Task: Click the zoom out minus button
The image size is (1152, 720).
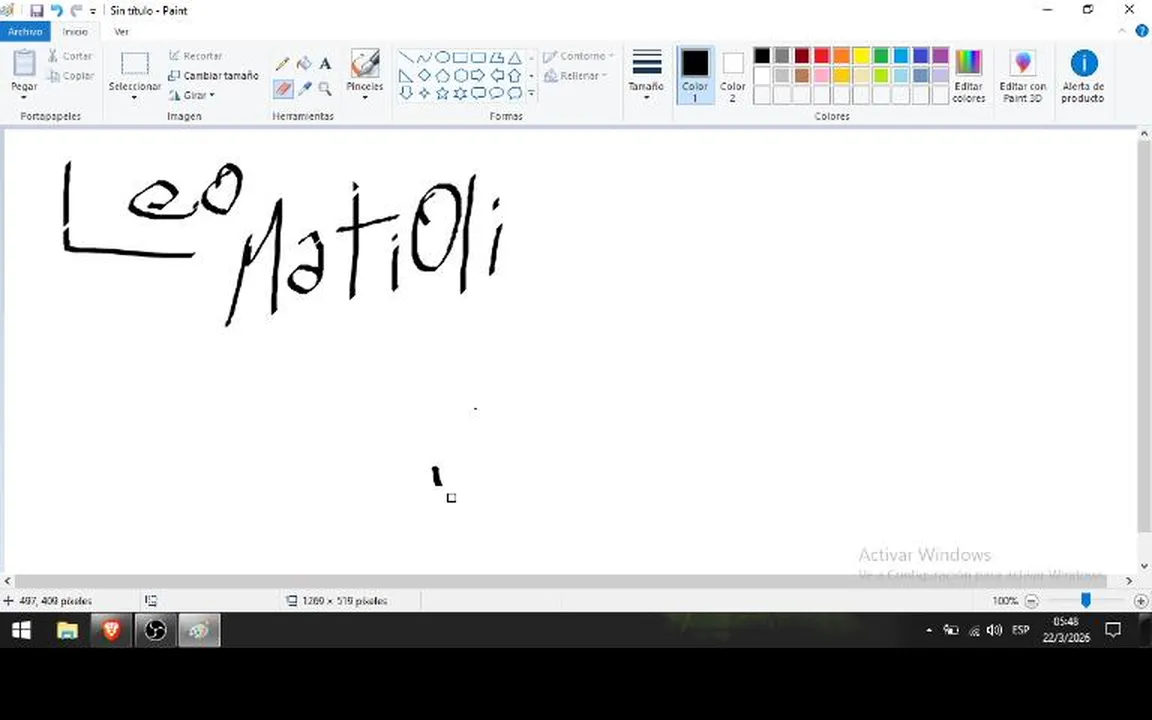Action: click(x=1031, y=601)
